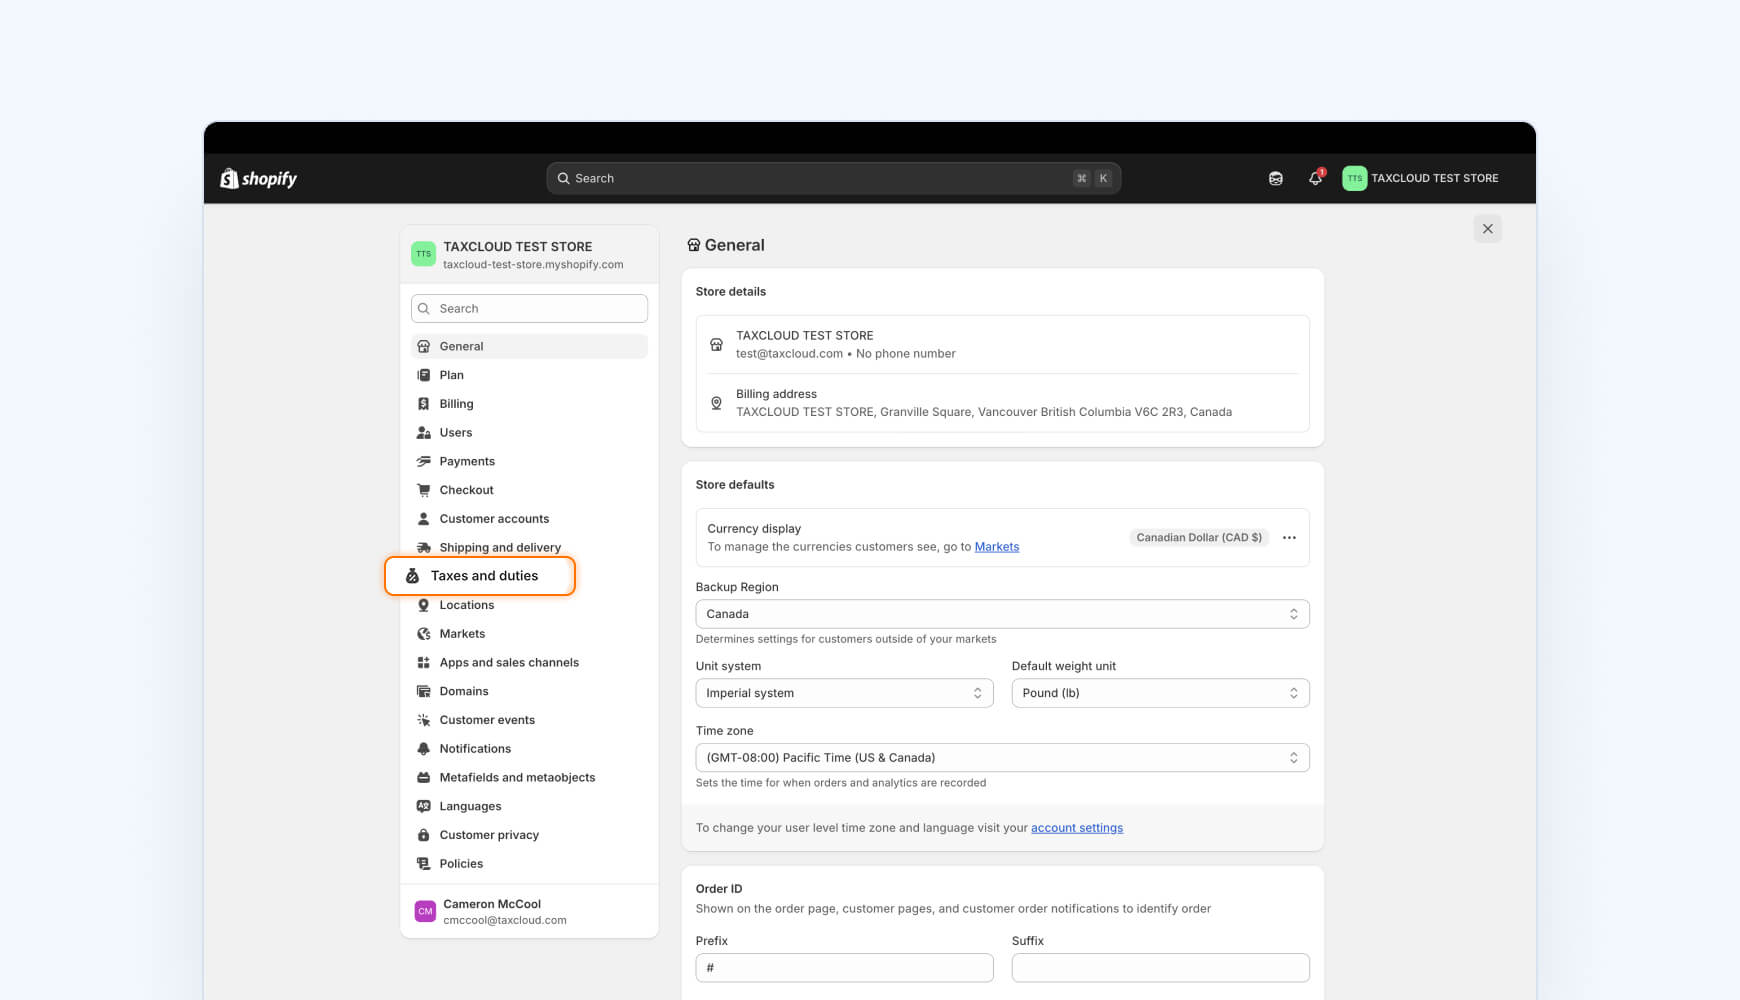The image size is (1740, 1000).
Task: Click the Order ID Prefix input field
Action: (x=843, y=967)
